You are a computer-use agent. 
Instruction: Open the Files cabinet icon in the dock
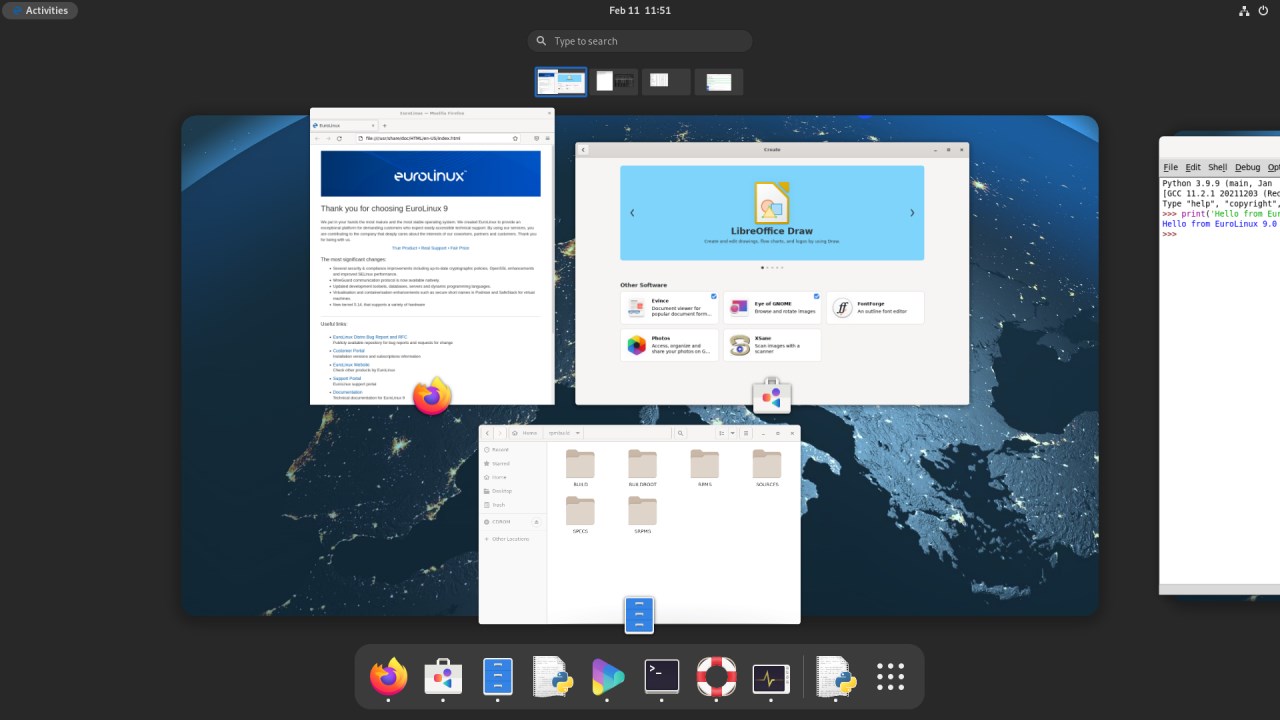(497, 677)
